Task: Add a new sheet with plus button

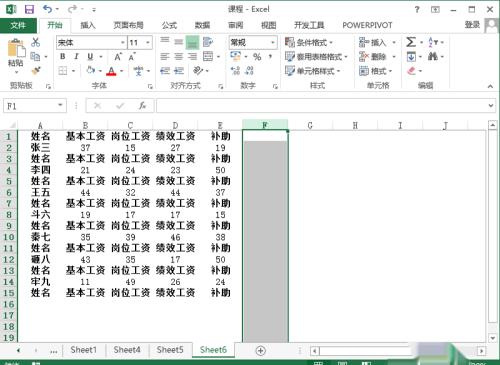Action: [260, 351]
